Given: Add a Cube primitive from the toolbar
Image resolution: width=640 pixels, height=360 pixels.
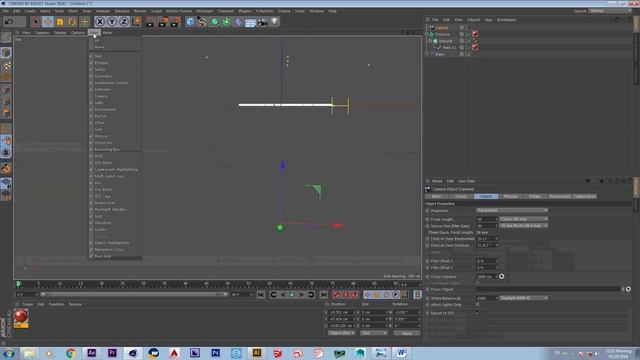Looking at the screenshot, I should pyautogui.click(x=190, y=22).
